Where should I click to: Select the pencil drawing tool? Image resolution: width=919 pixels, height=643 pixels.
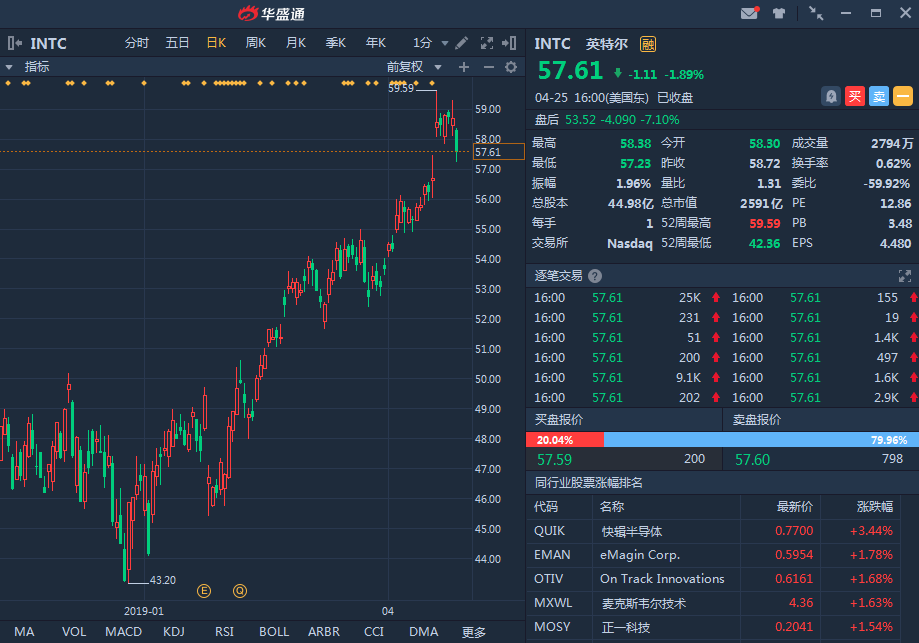click(x=461, y=43)
